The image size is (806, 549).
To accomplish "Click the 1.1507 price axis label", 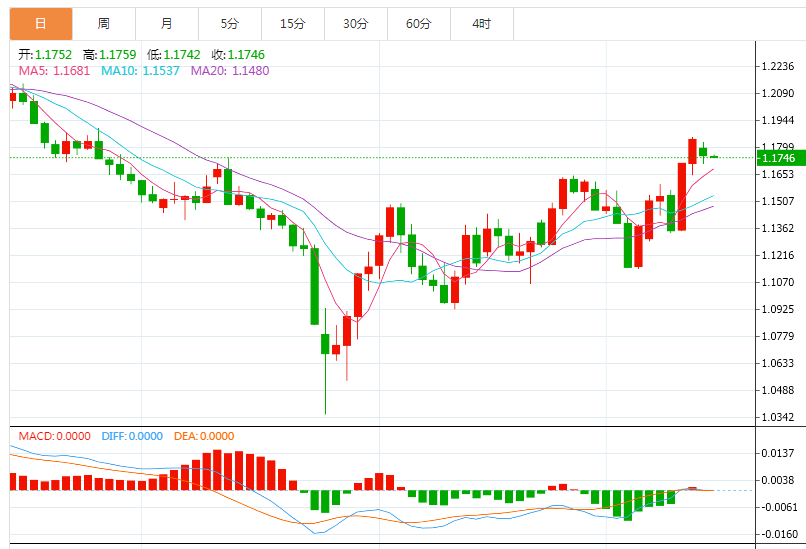I will [778, 201].
